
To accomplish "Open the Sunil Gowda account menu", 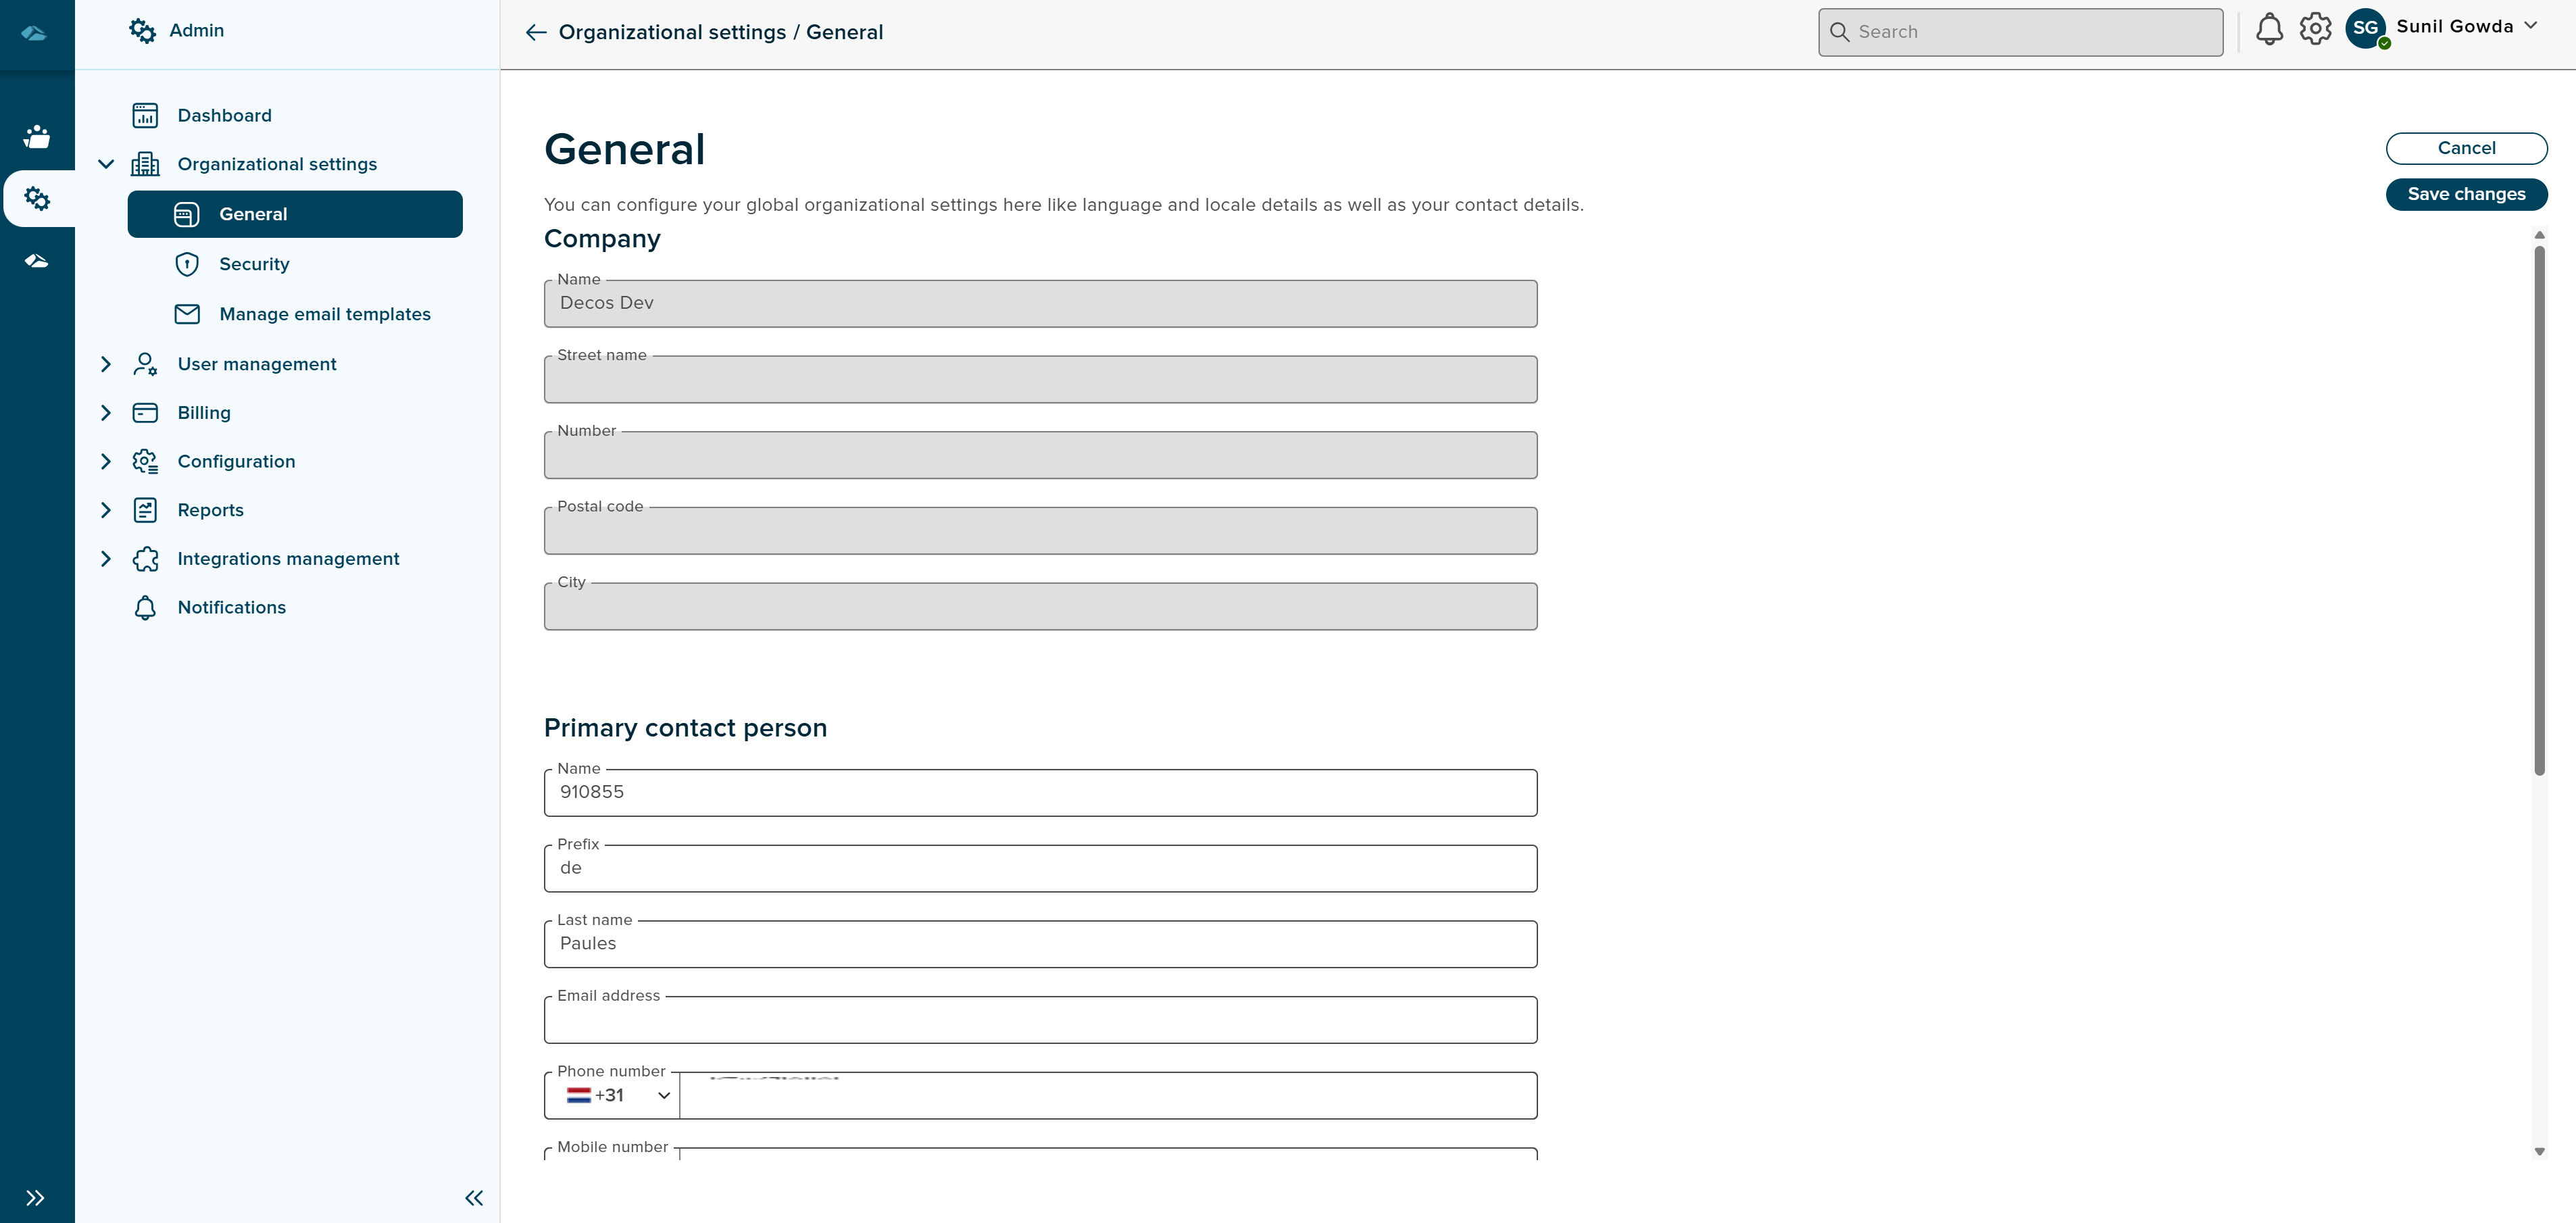I will [x=2467, y=27].
